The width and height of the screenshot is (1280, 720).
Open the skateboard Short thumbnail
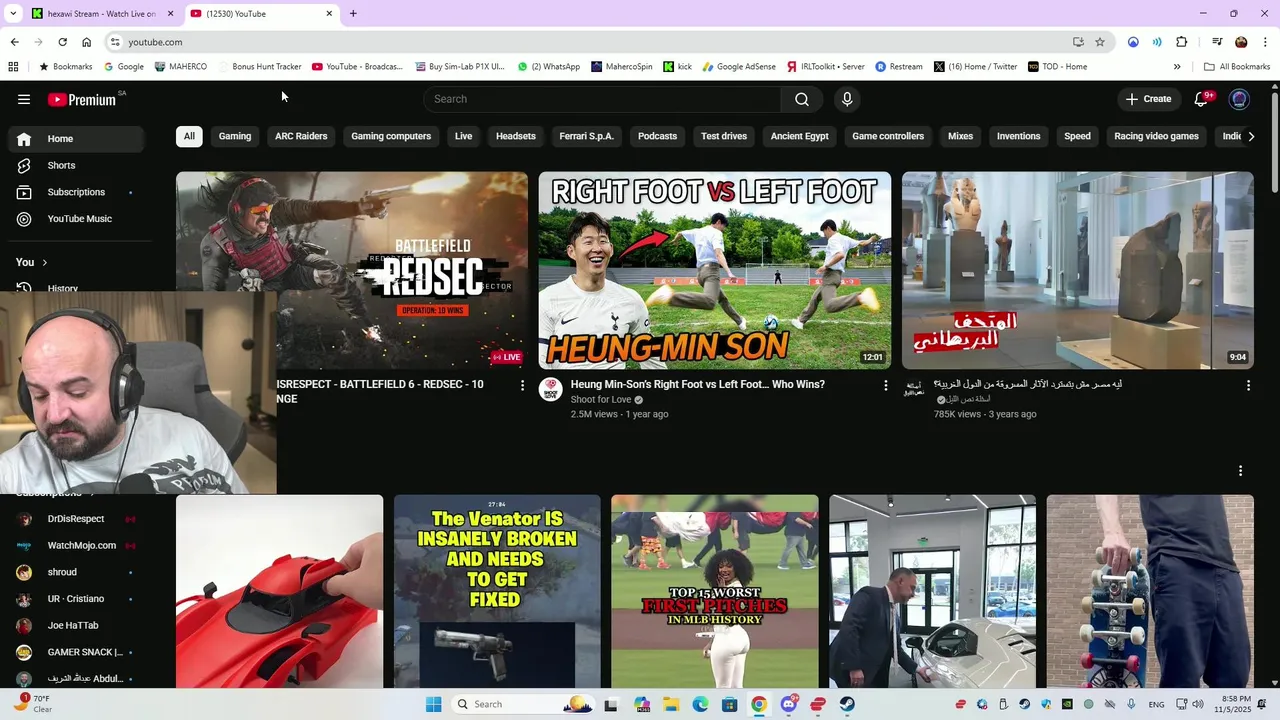[1150, 591]
